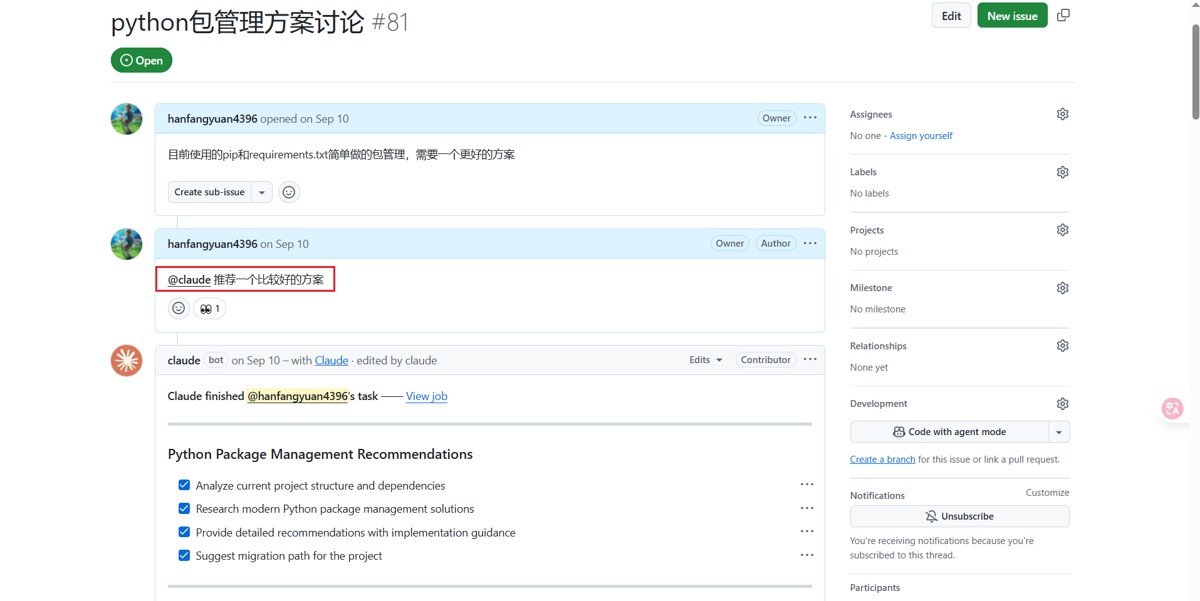Open the Labels gear settings
The height and width of the screenshot is (601, 1200).
click(x=1062, y=172)
